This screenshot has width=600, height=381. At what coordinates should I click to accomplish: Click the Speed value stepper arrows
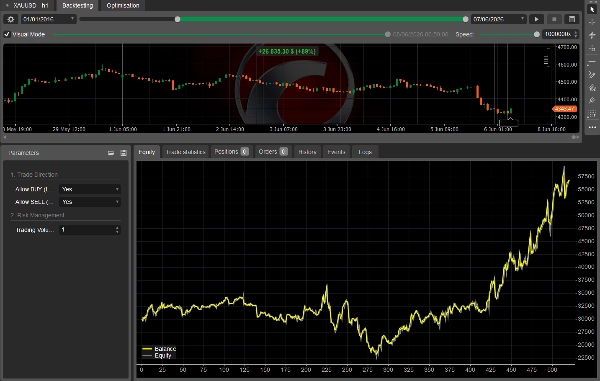tap(576, 34)
